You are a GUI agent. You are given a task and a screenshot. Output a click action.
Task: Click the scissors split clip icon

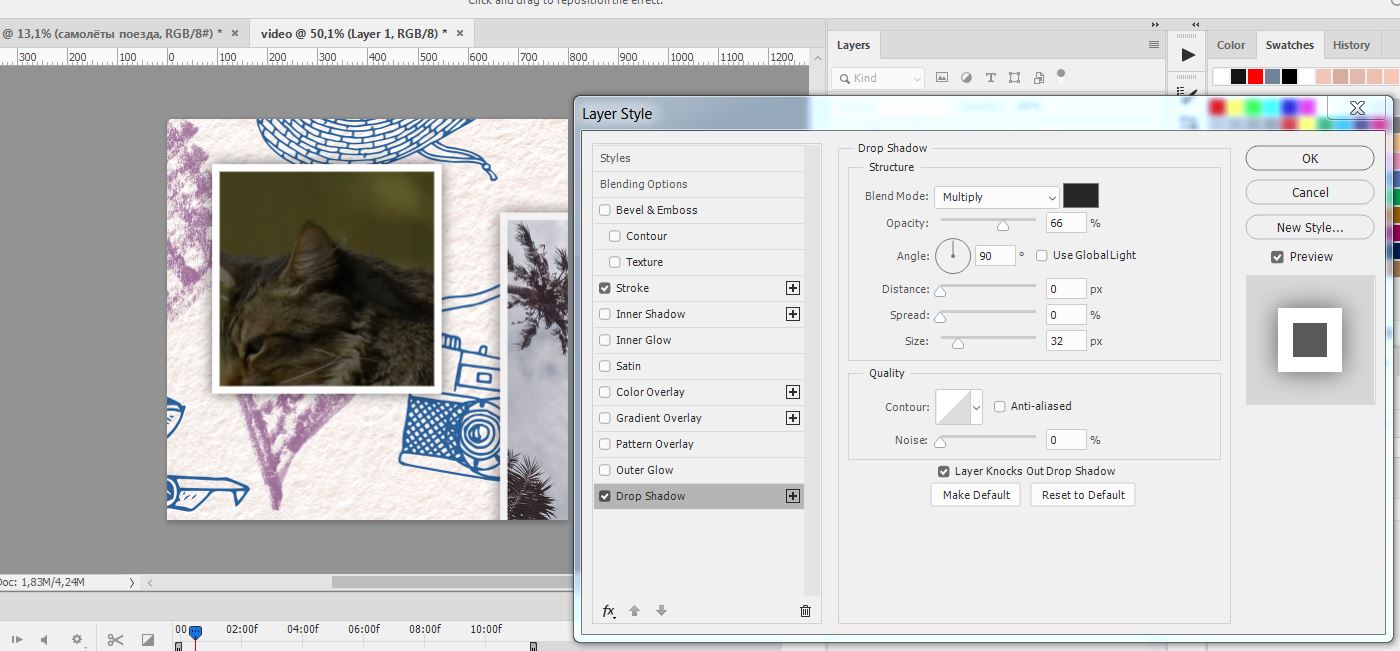pyautogui.click(x=115, y=640)
